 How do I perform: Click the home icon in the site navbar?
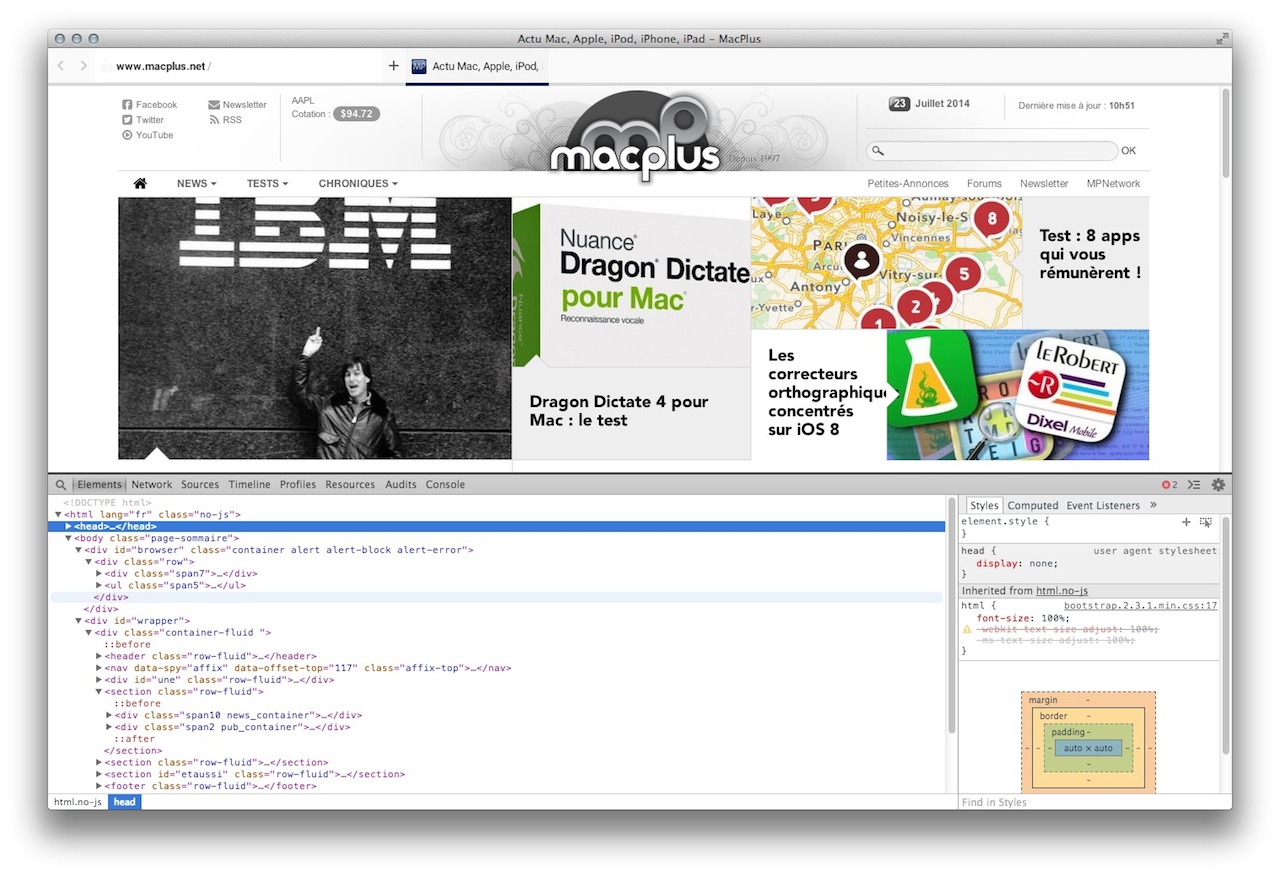[x=140, y=183]
